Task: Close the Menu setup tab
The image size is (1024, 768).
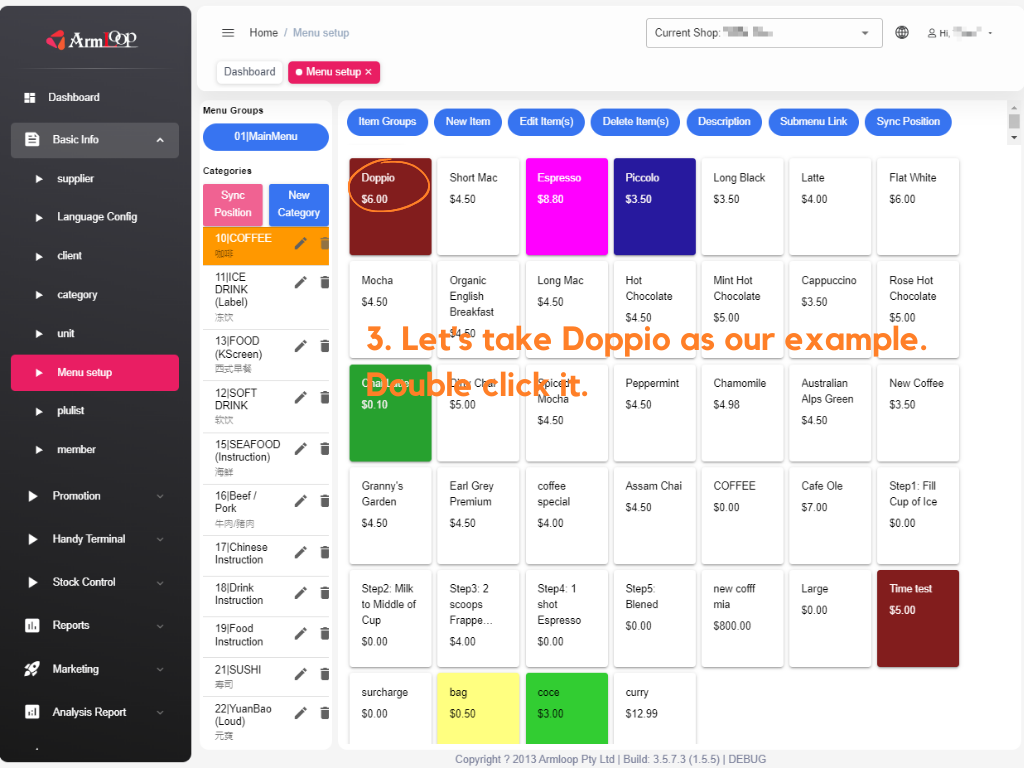Action: tap(368, 72)
